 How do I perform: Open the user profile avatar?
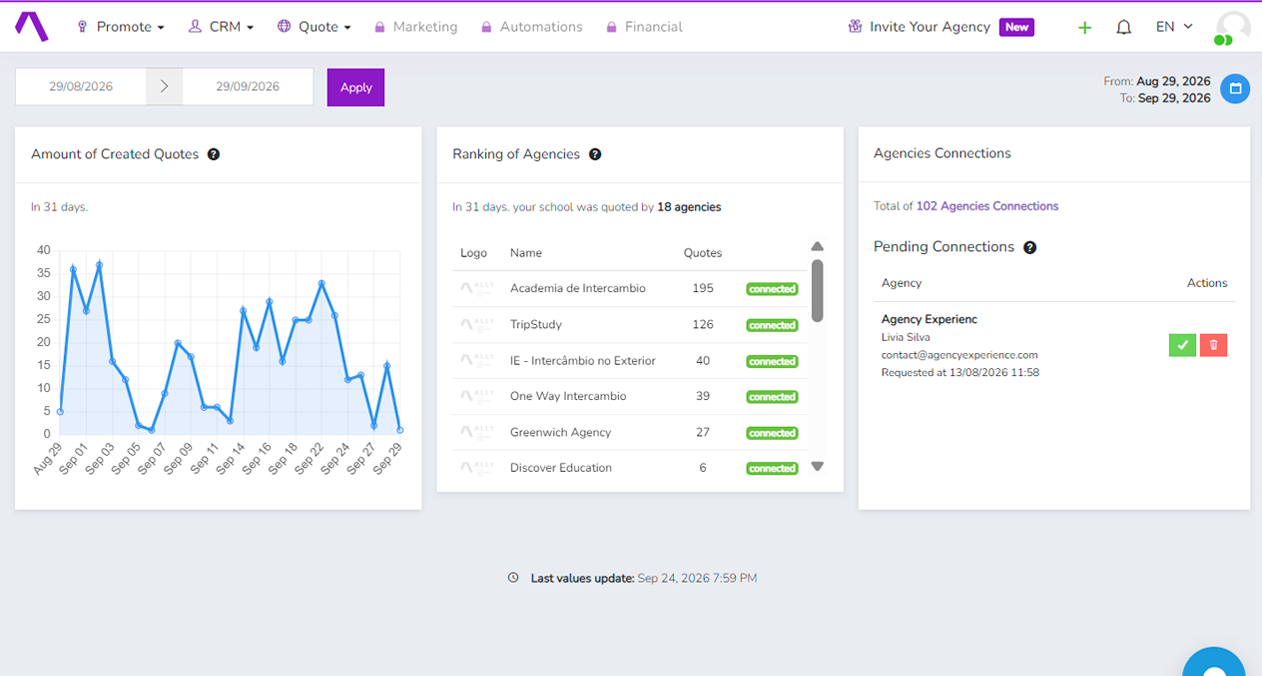1233,28
